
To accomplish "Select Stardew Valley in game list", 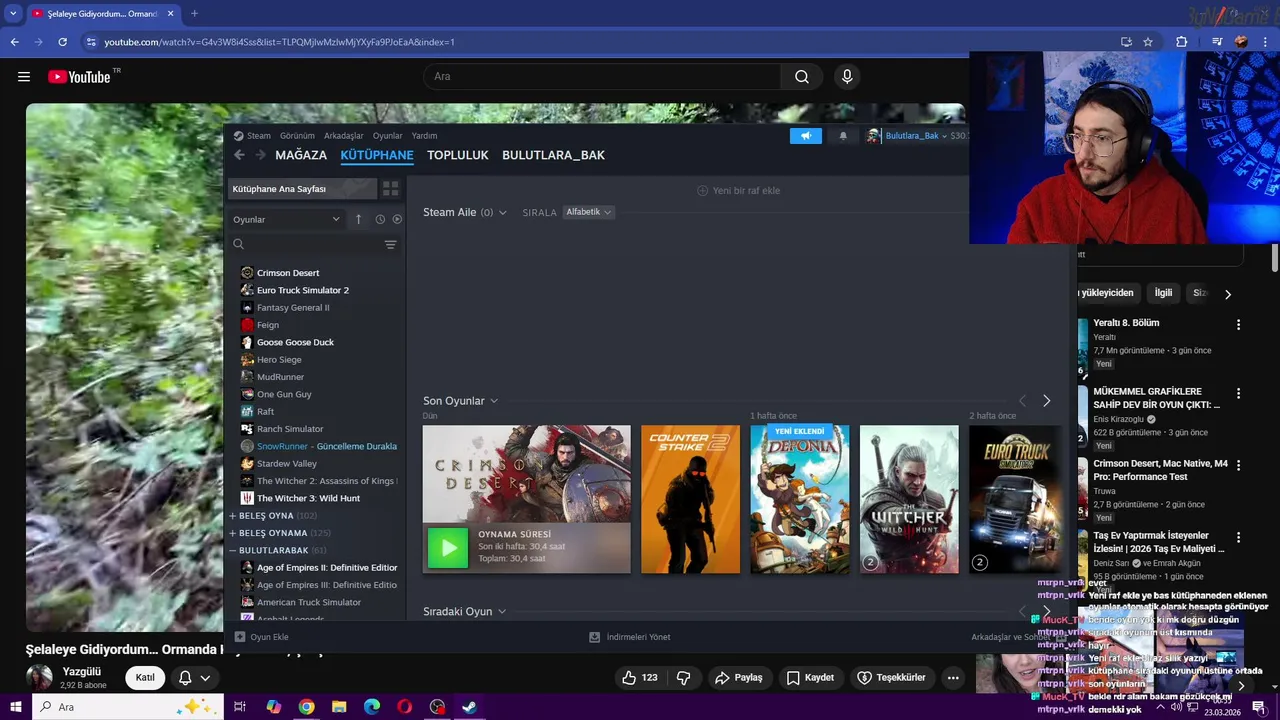I will click(286, 464).
